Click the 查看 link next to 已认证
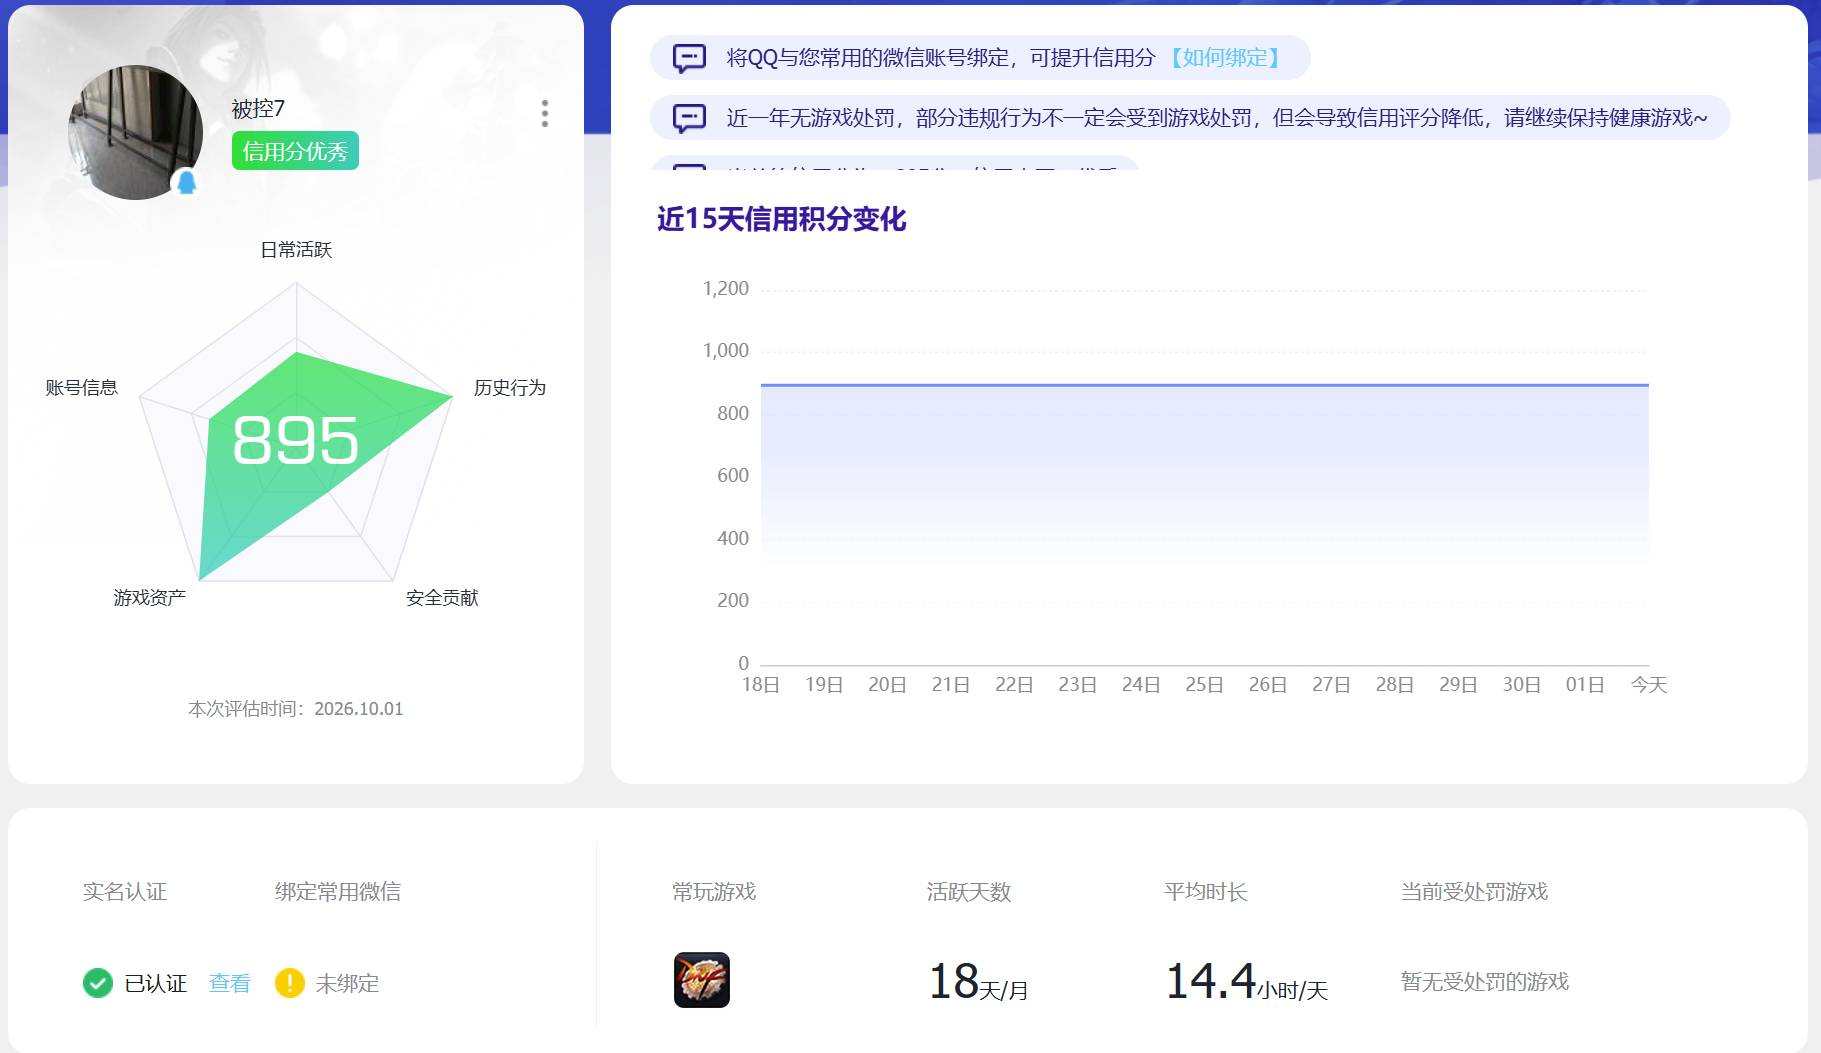This screenshot has height=1053, width=1821. pyautogui.click(x=230, y=983)
